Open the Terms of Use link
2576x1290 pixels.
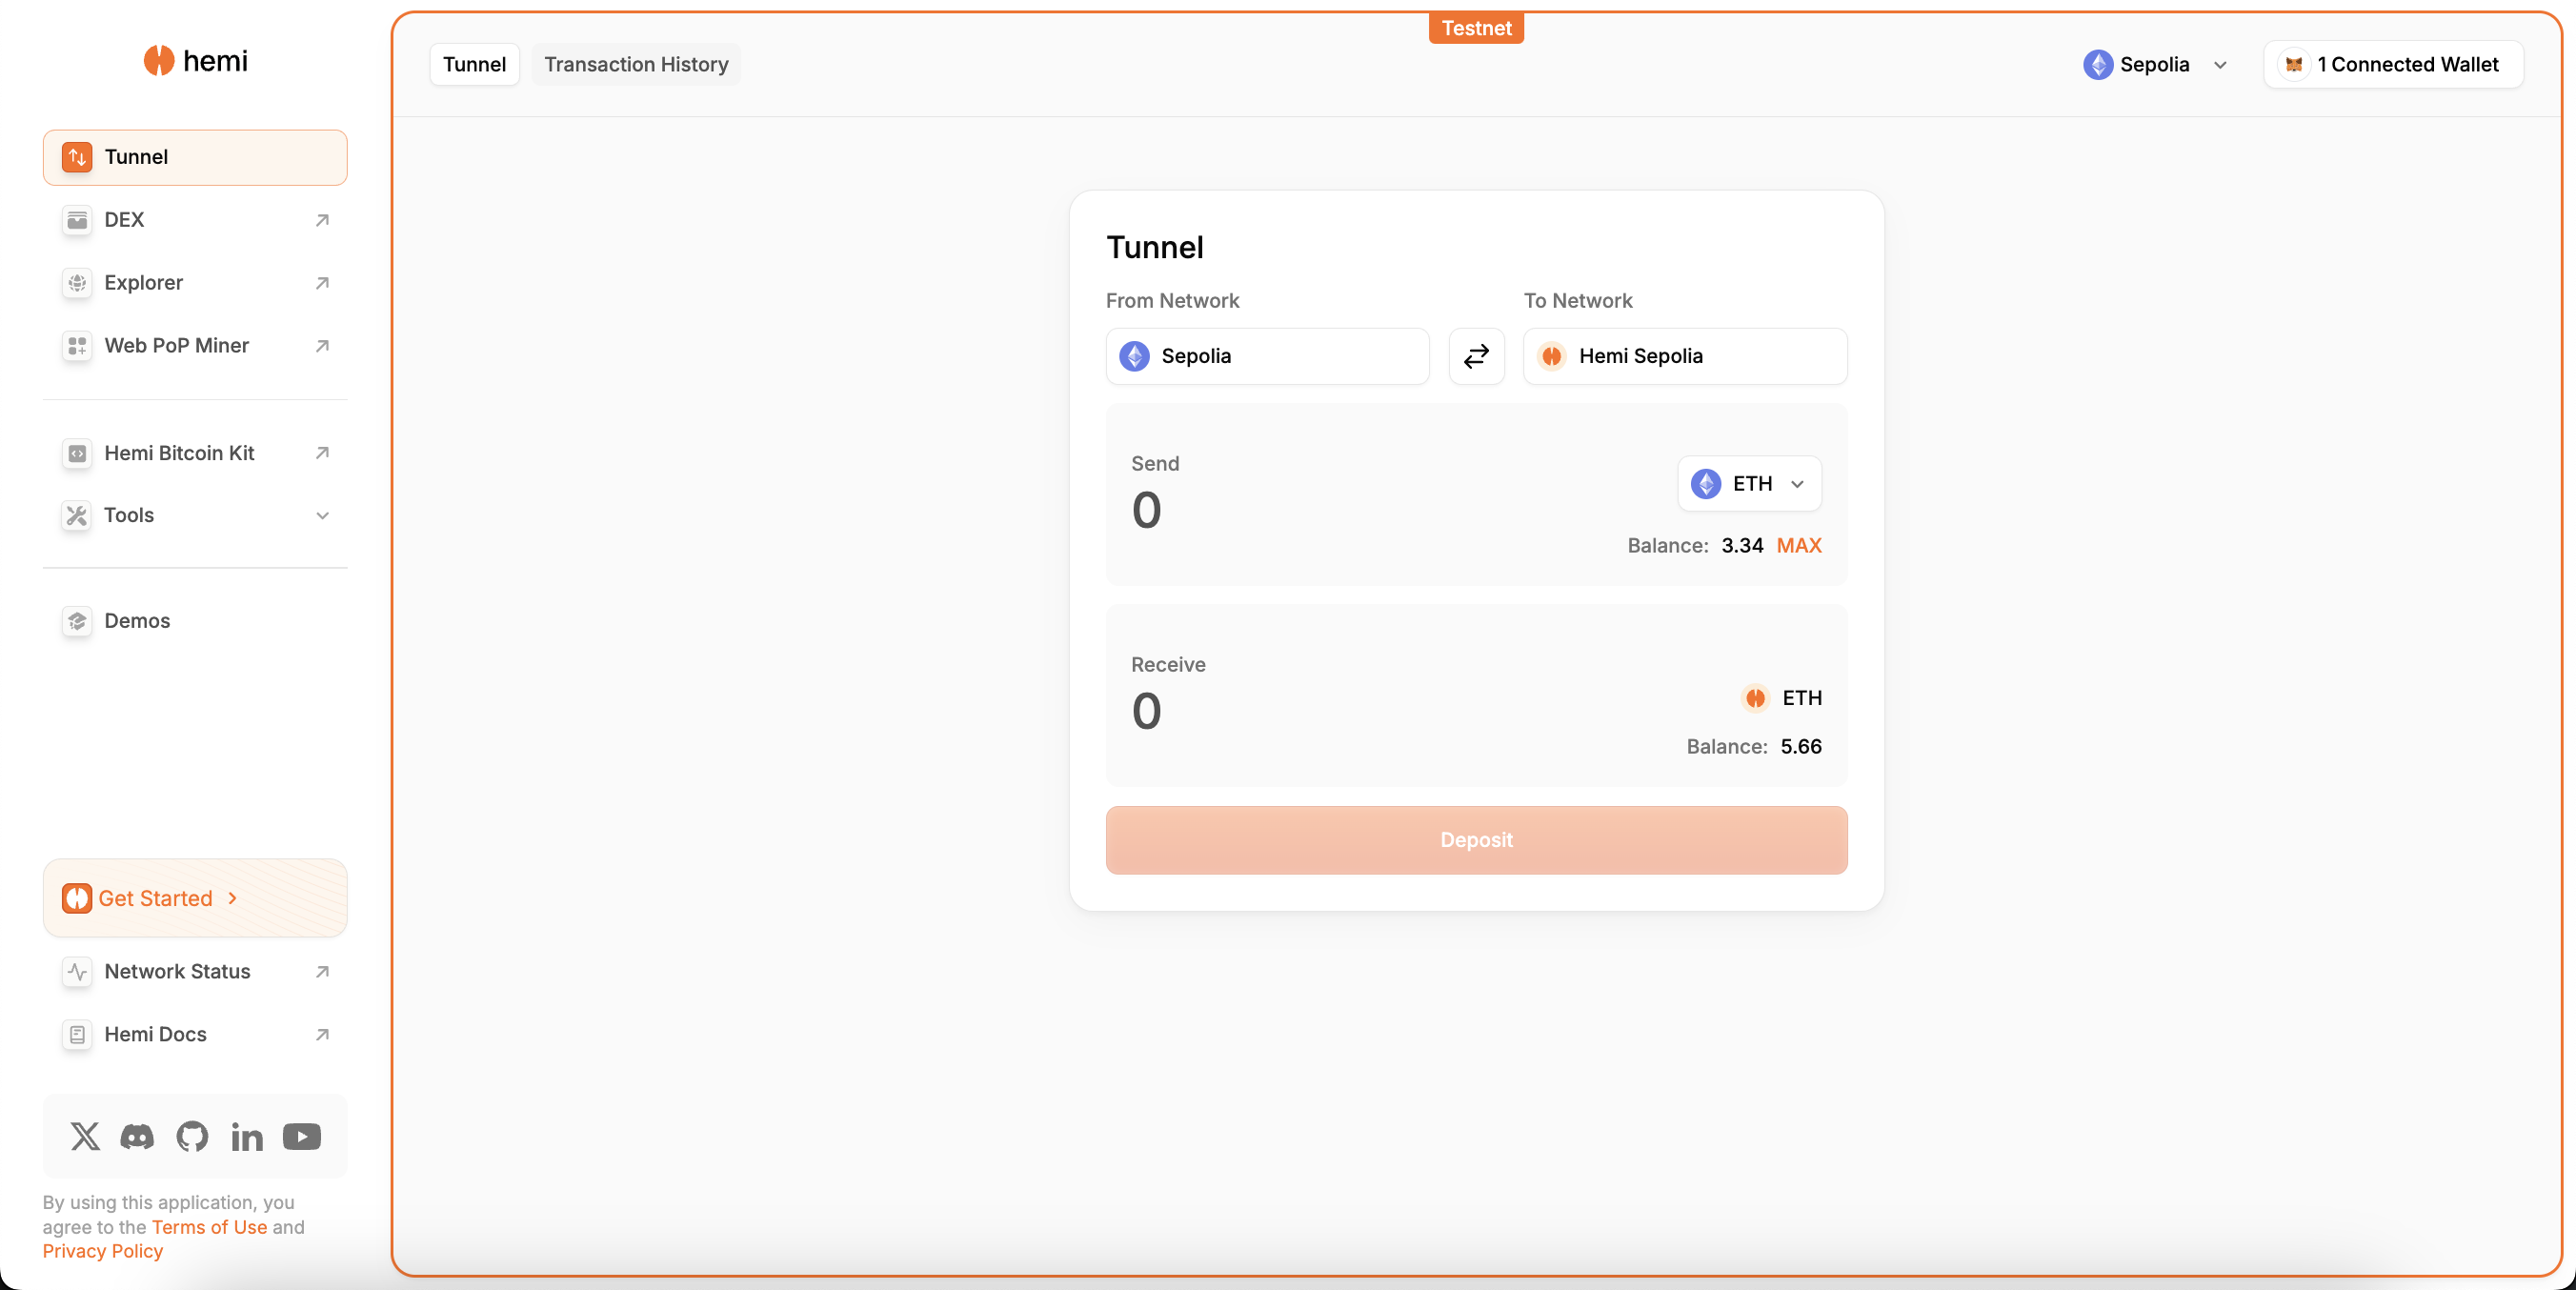(x=209, y=1227)
